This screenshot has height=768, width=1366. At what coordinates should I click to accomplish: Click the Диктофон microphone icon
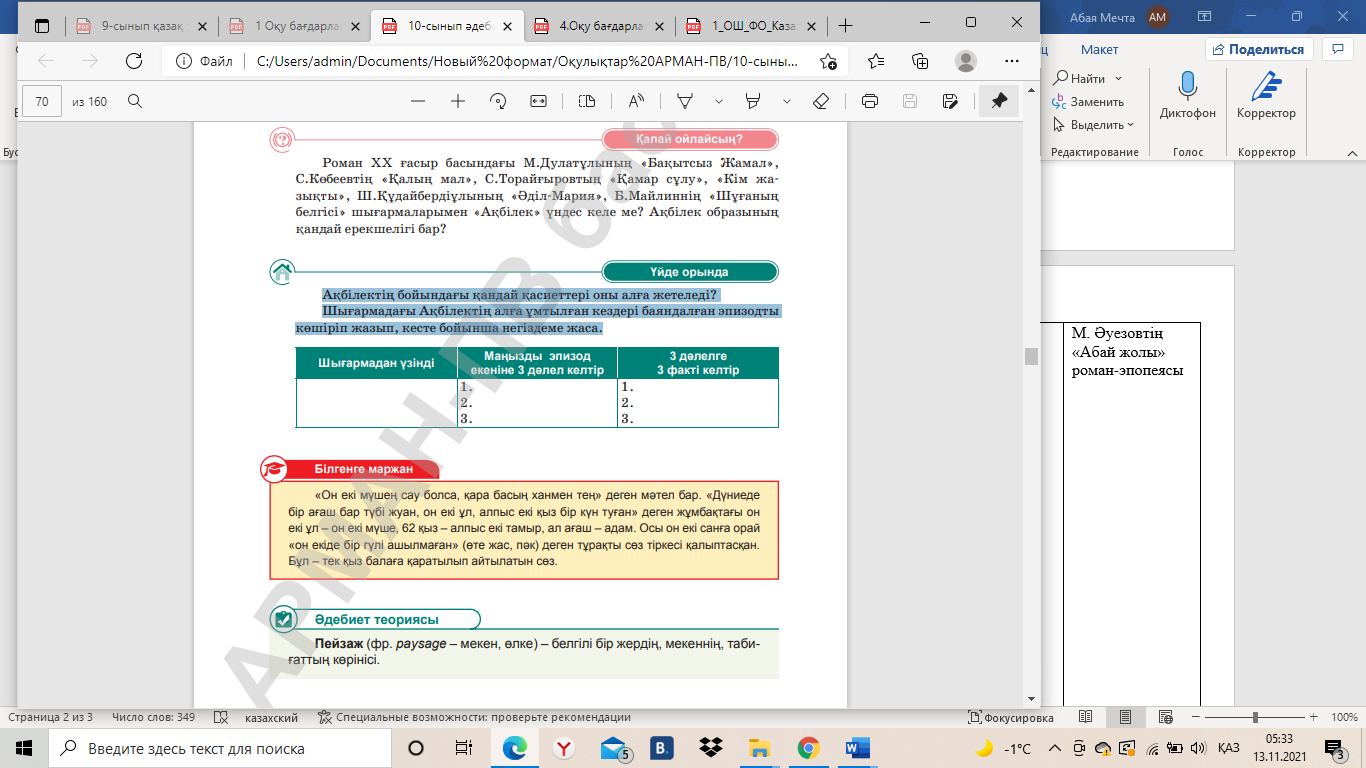coord(1188,86)
